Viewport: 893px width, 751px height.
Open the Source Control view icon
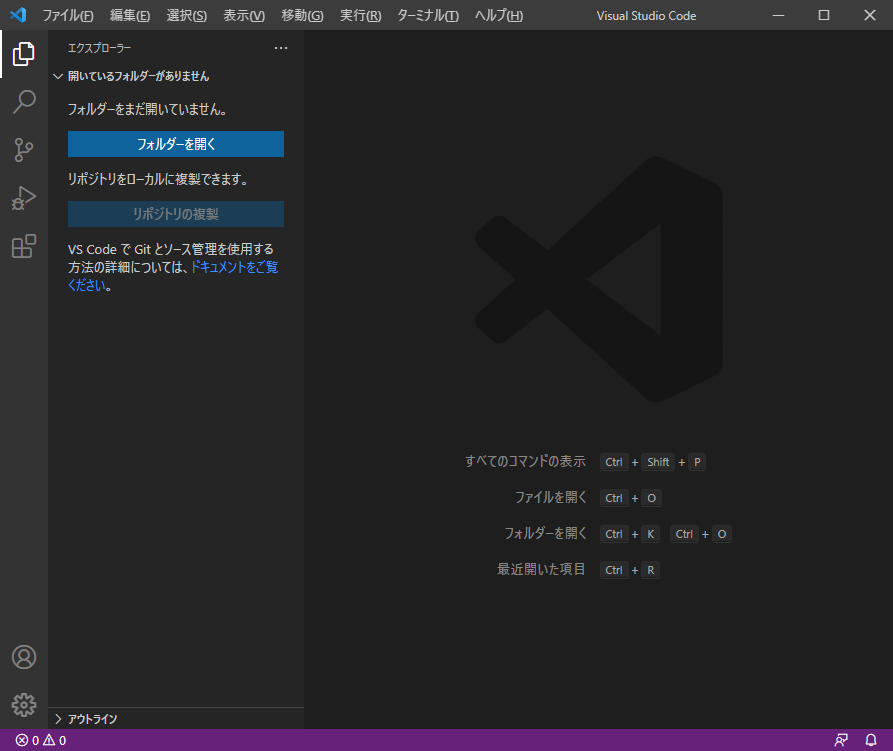tap(23, 150)
